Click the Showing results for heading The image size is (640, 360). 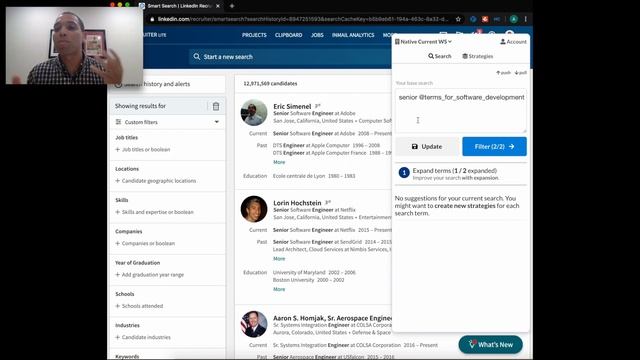click(140, 106)
